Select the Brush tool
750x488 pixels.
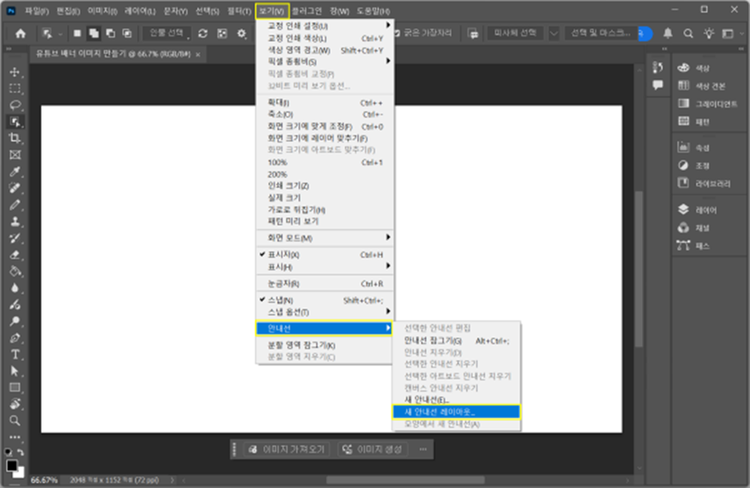15,205
